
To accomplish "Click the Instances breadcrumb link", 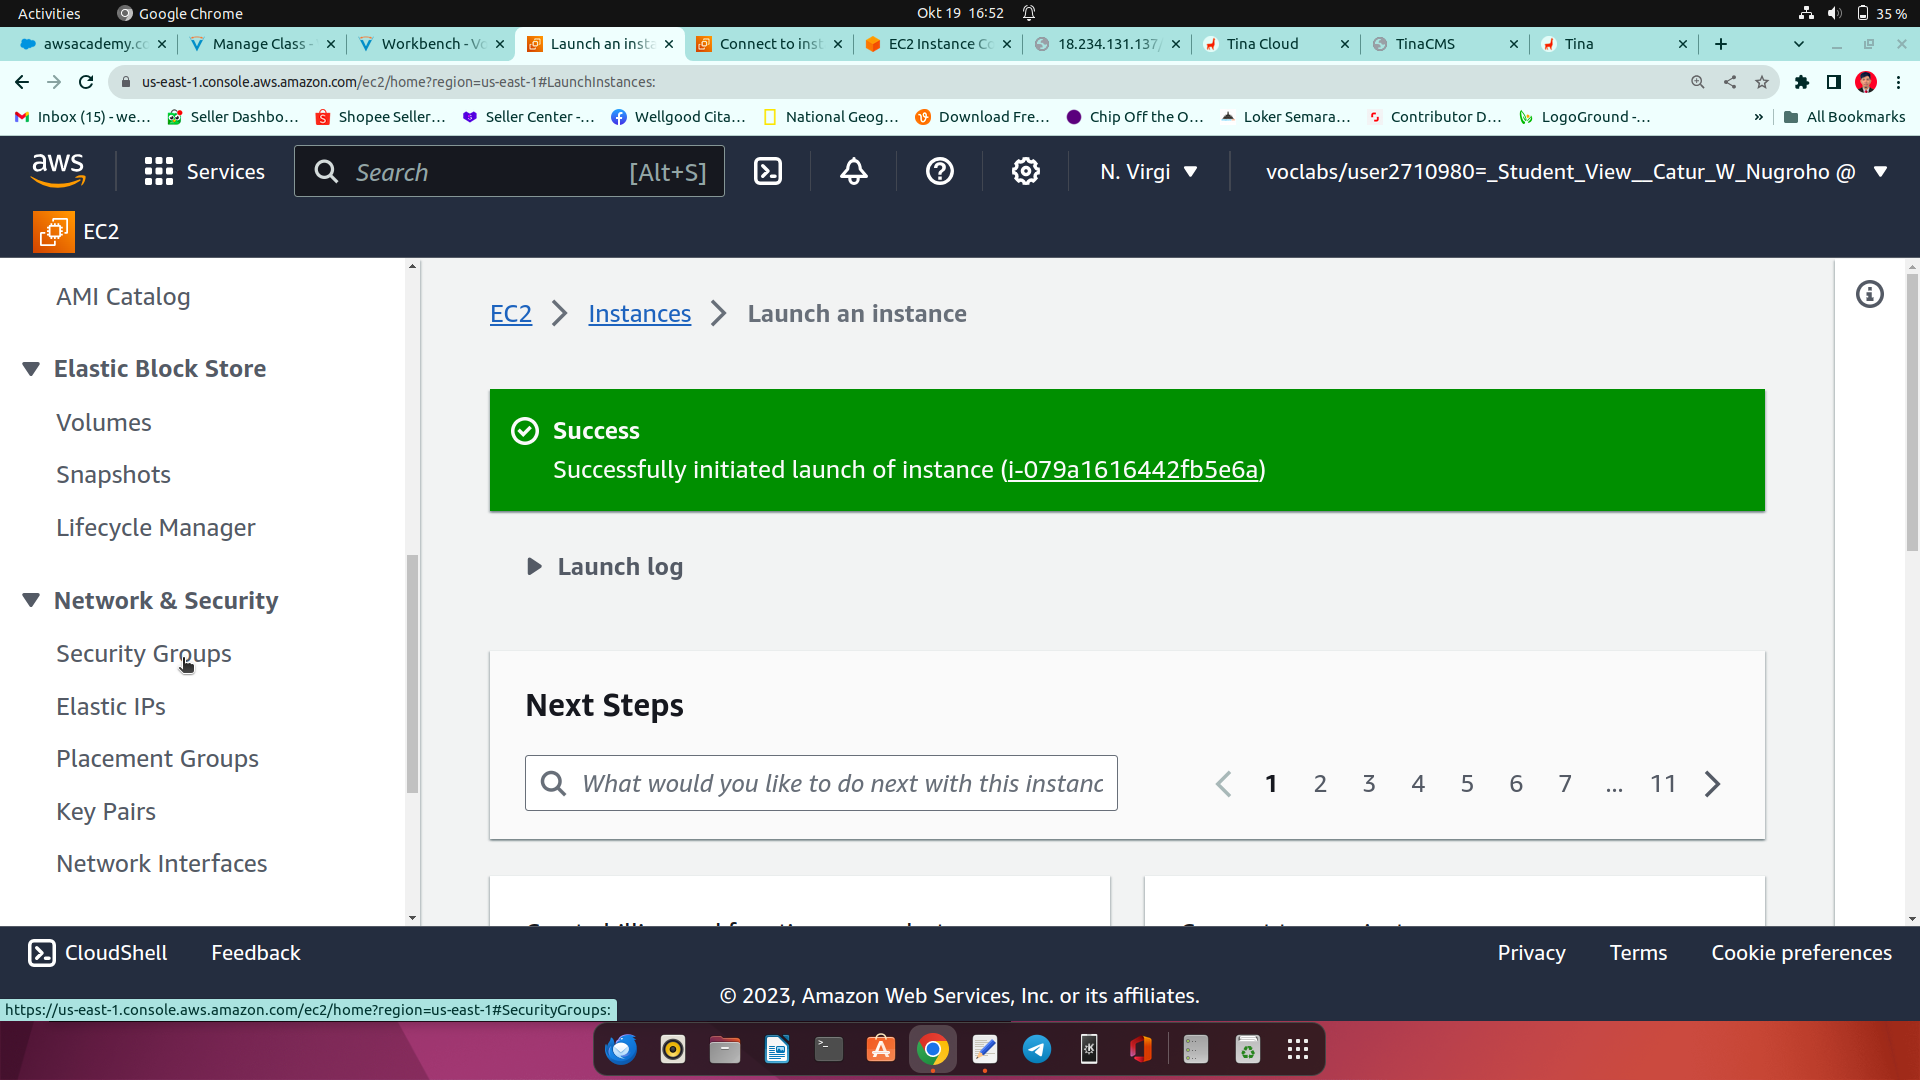I will (639, 314).
